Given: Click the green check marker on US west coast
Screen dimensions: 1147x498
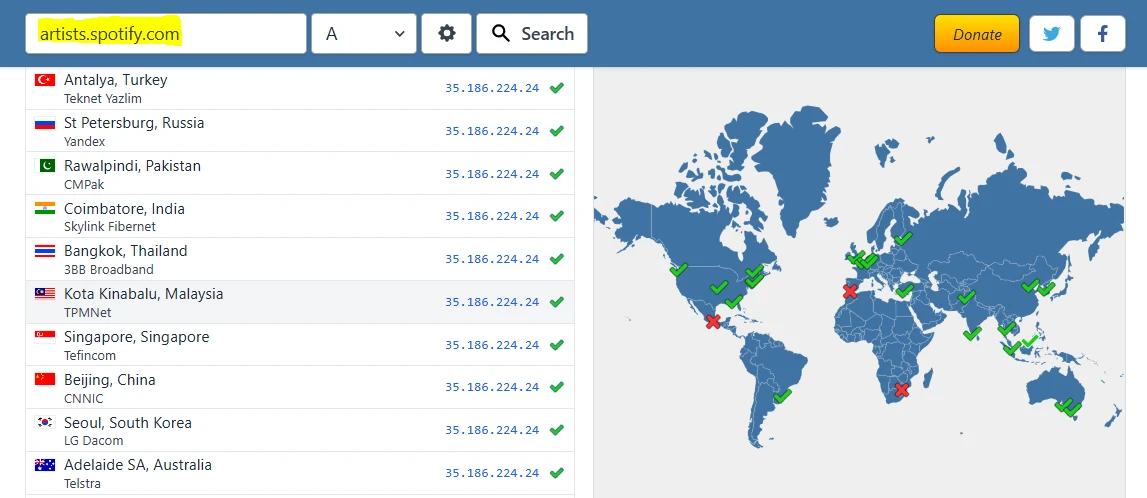Looking at the screenshot, I should click(x=679, y=269).
